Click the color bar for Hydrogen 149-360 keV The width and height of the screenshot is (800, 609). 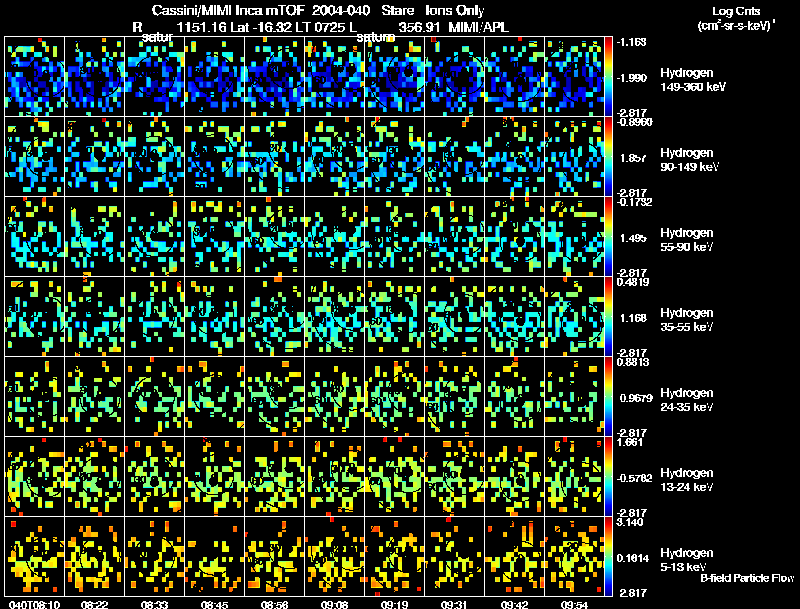(x=608, y=77)
